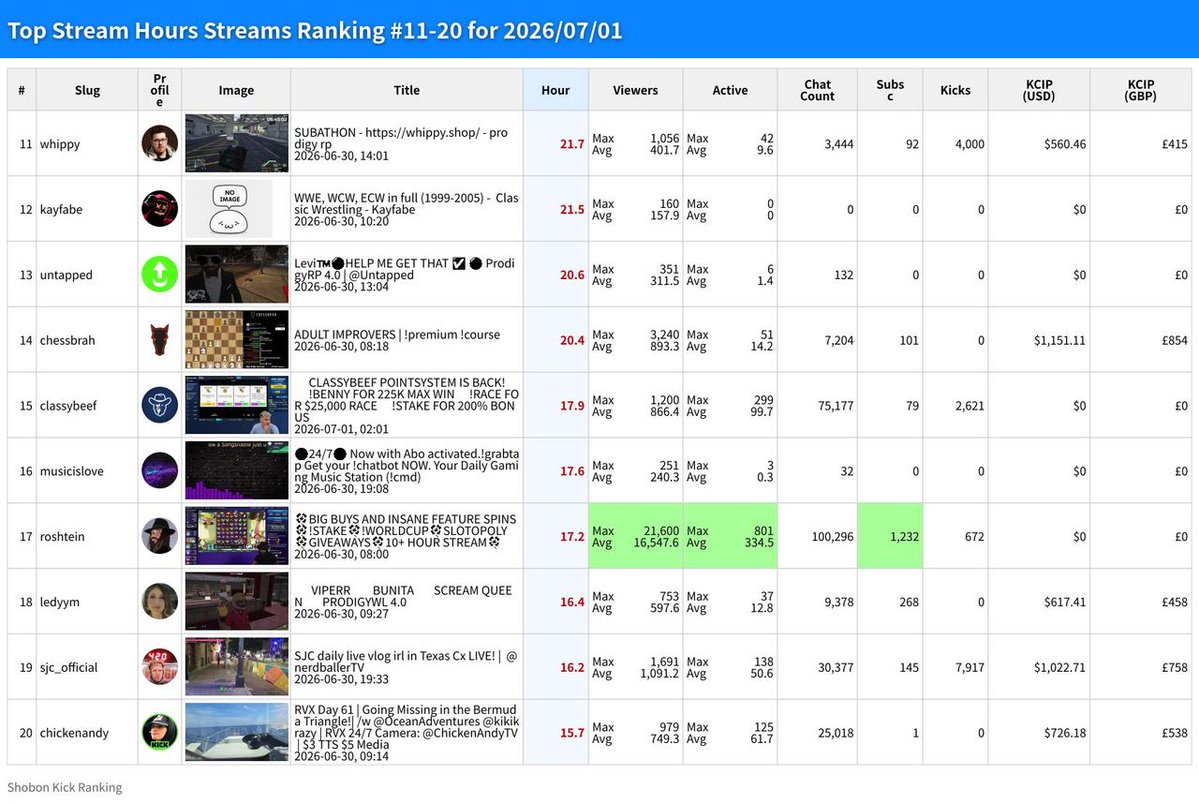The image size is (1199, 804).
Task: Sort by the Kicks column header
Action: tap(955, 90)
